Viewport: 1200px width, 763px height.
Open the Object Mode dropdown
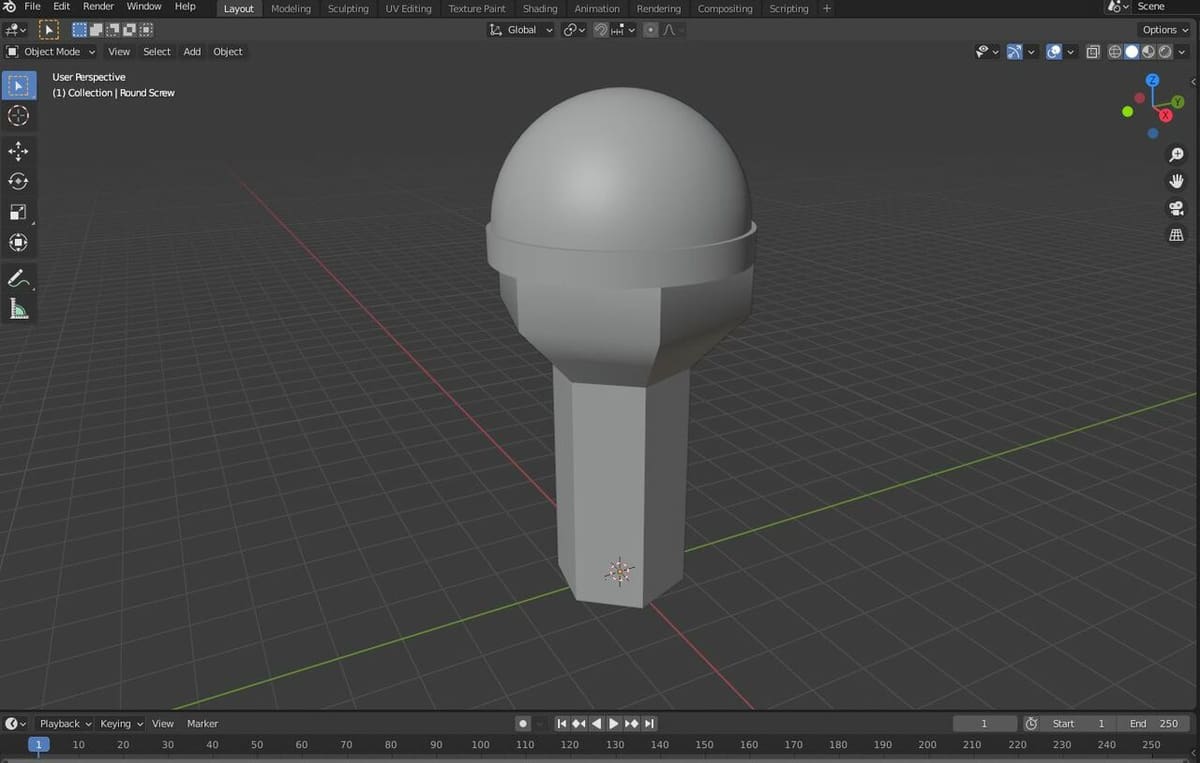50,51
